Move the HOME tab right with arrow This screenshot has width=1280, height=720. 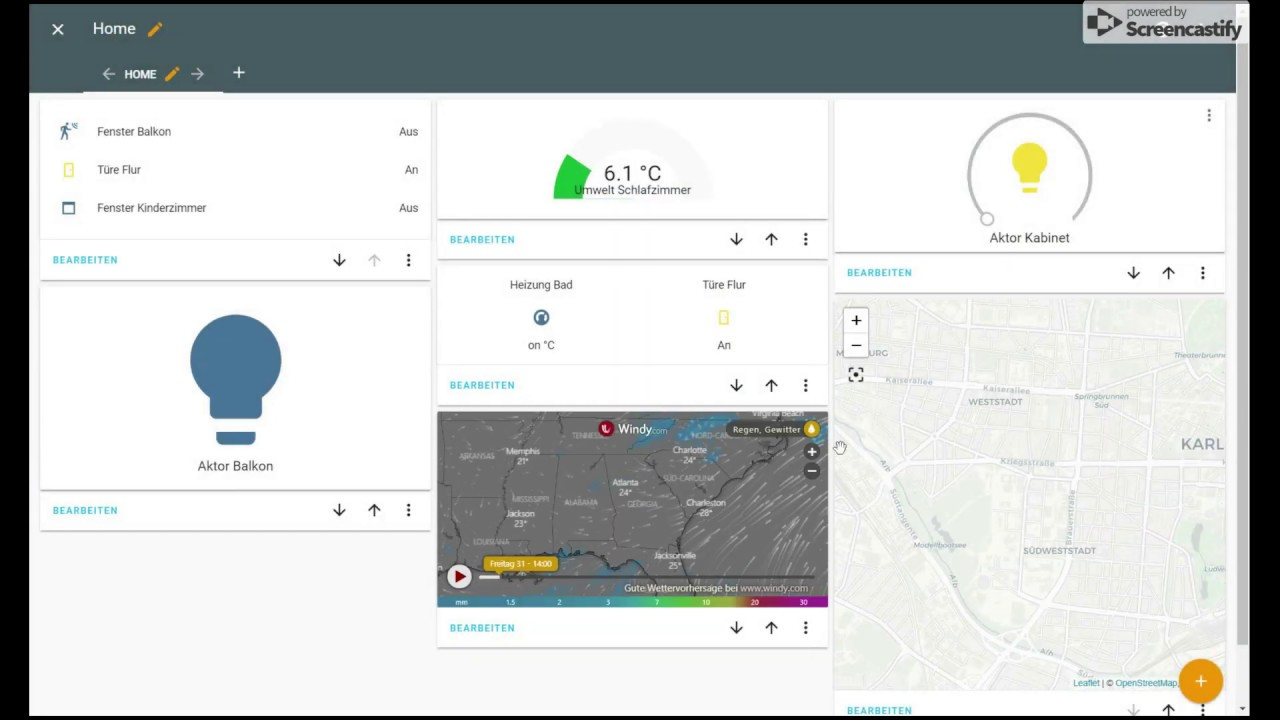click(x=197, y=74)
